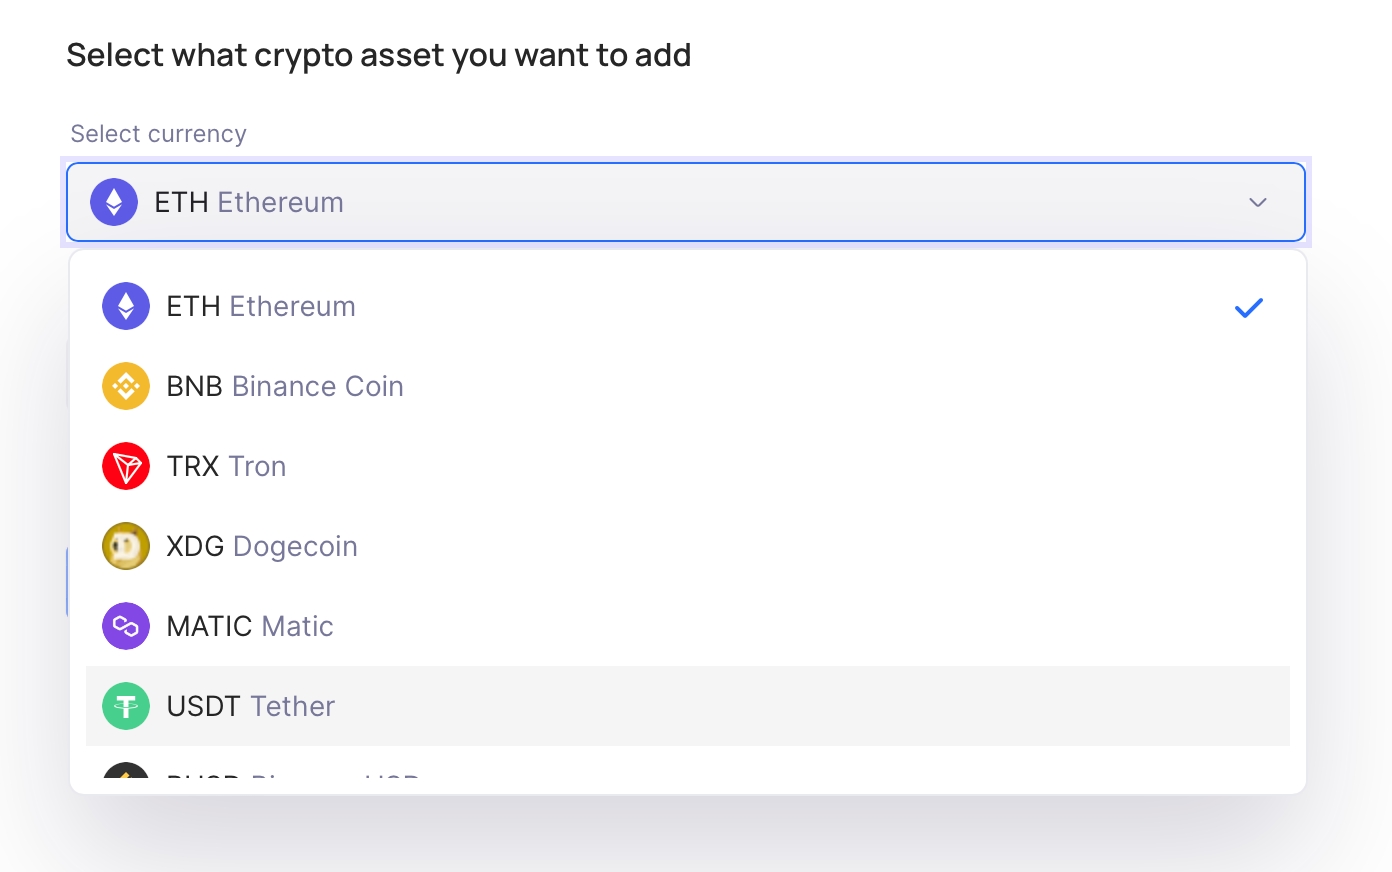The height and width of the screenshot is (872, 1392).
Task: Select the XDG Dogecoin option
Action: pyautogui.click(x=262, y=546)
